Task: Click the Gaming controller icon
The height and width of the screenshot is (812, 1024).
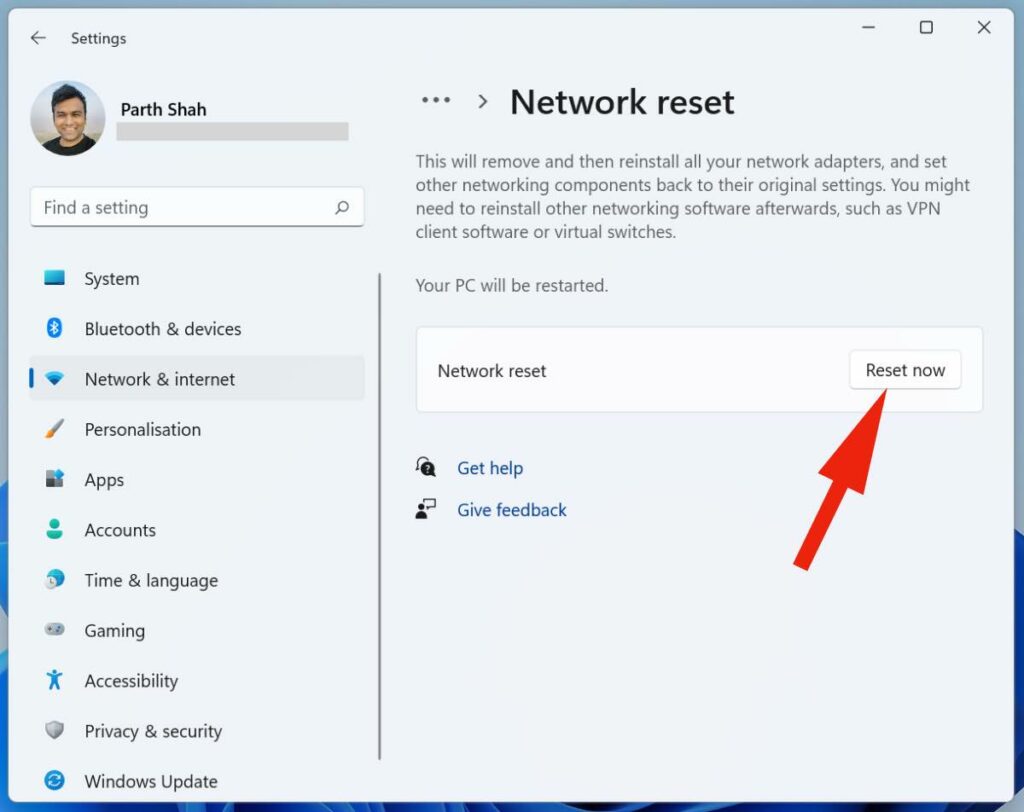Action: click(55, 630)
